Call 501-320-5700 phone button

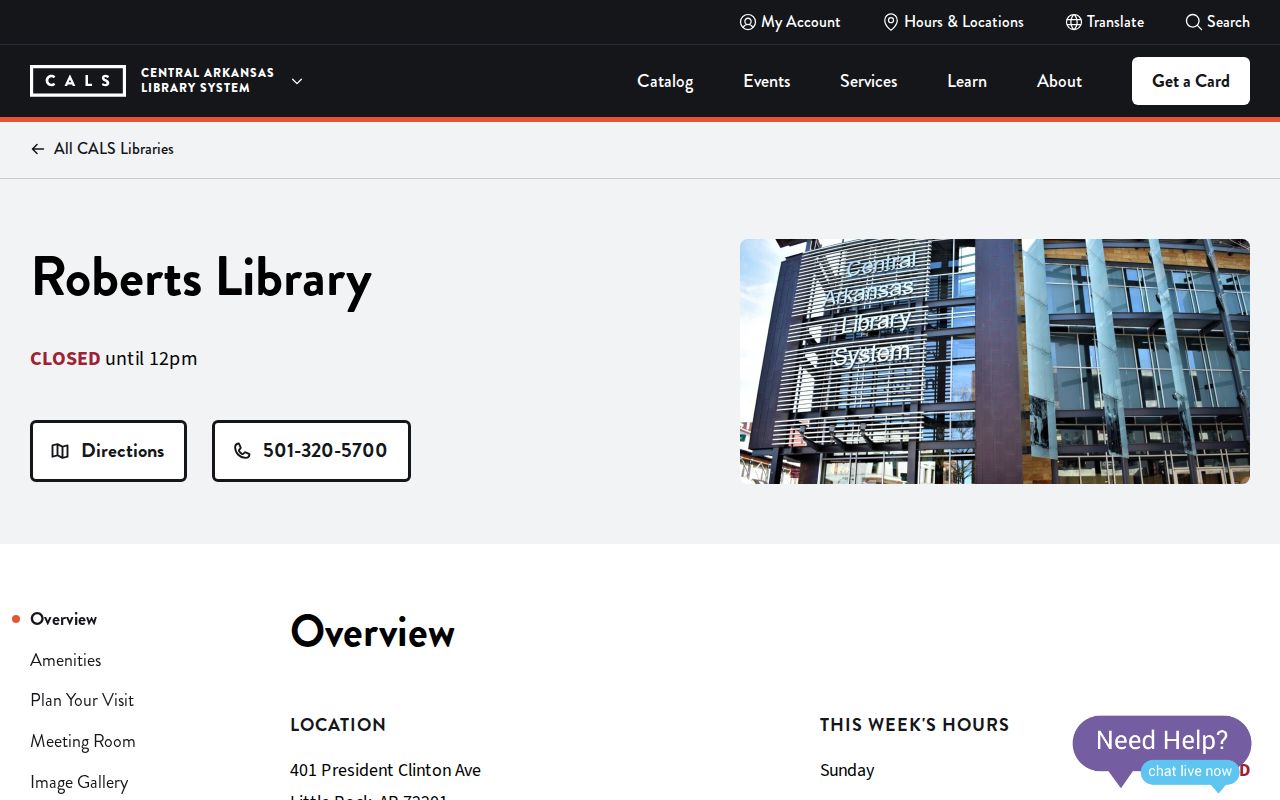pyautogui.click(x=311, y=451)
